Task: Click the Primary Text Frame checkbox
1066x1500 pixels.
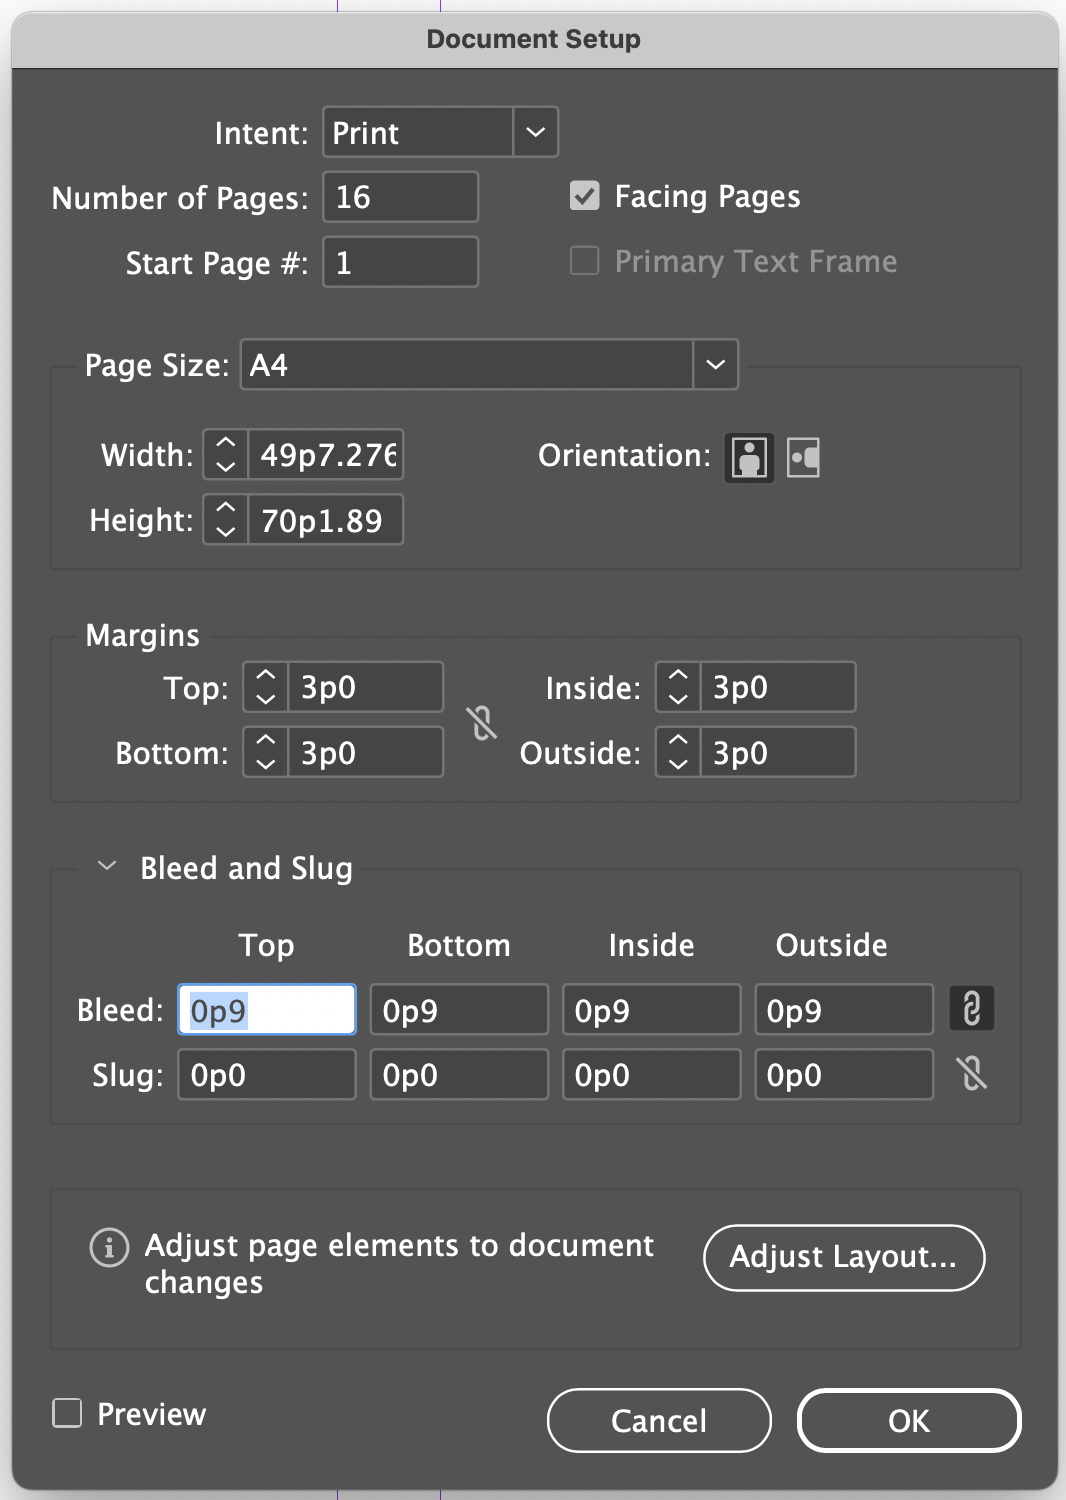Action: tap(585, 261)
